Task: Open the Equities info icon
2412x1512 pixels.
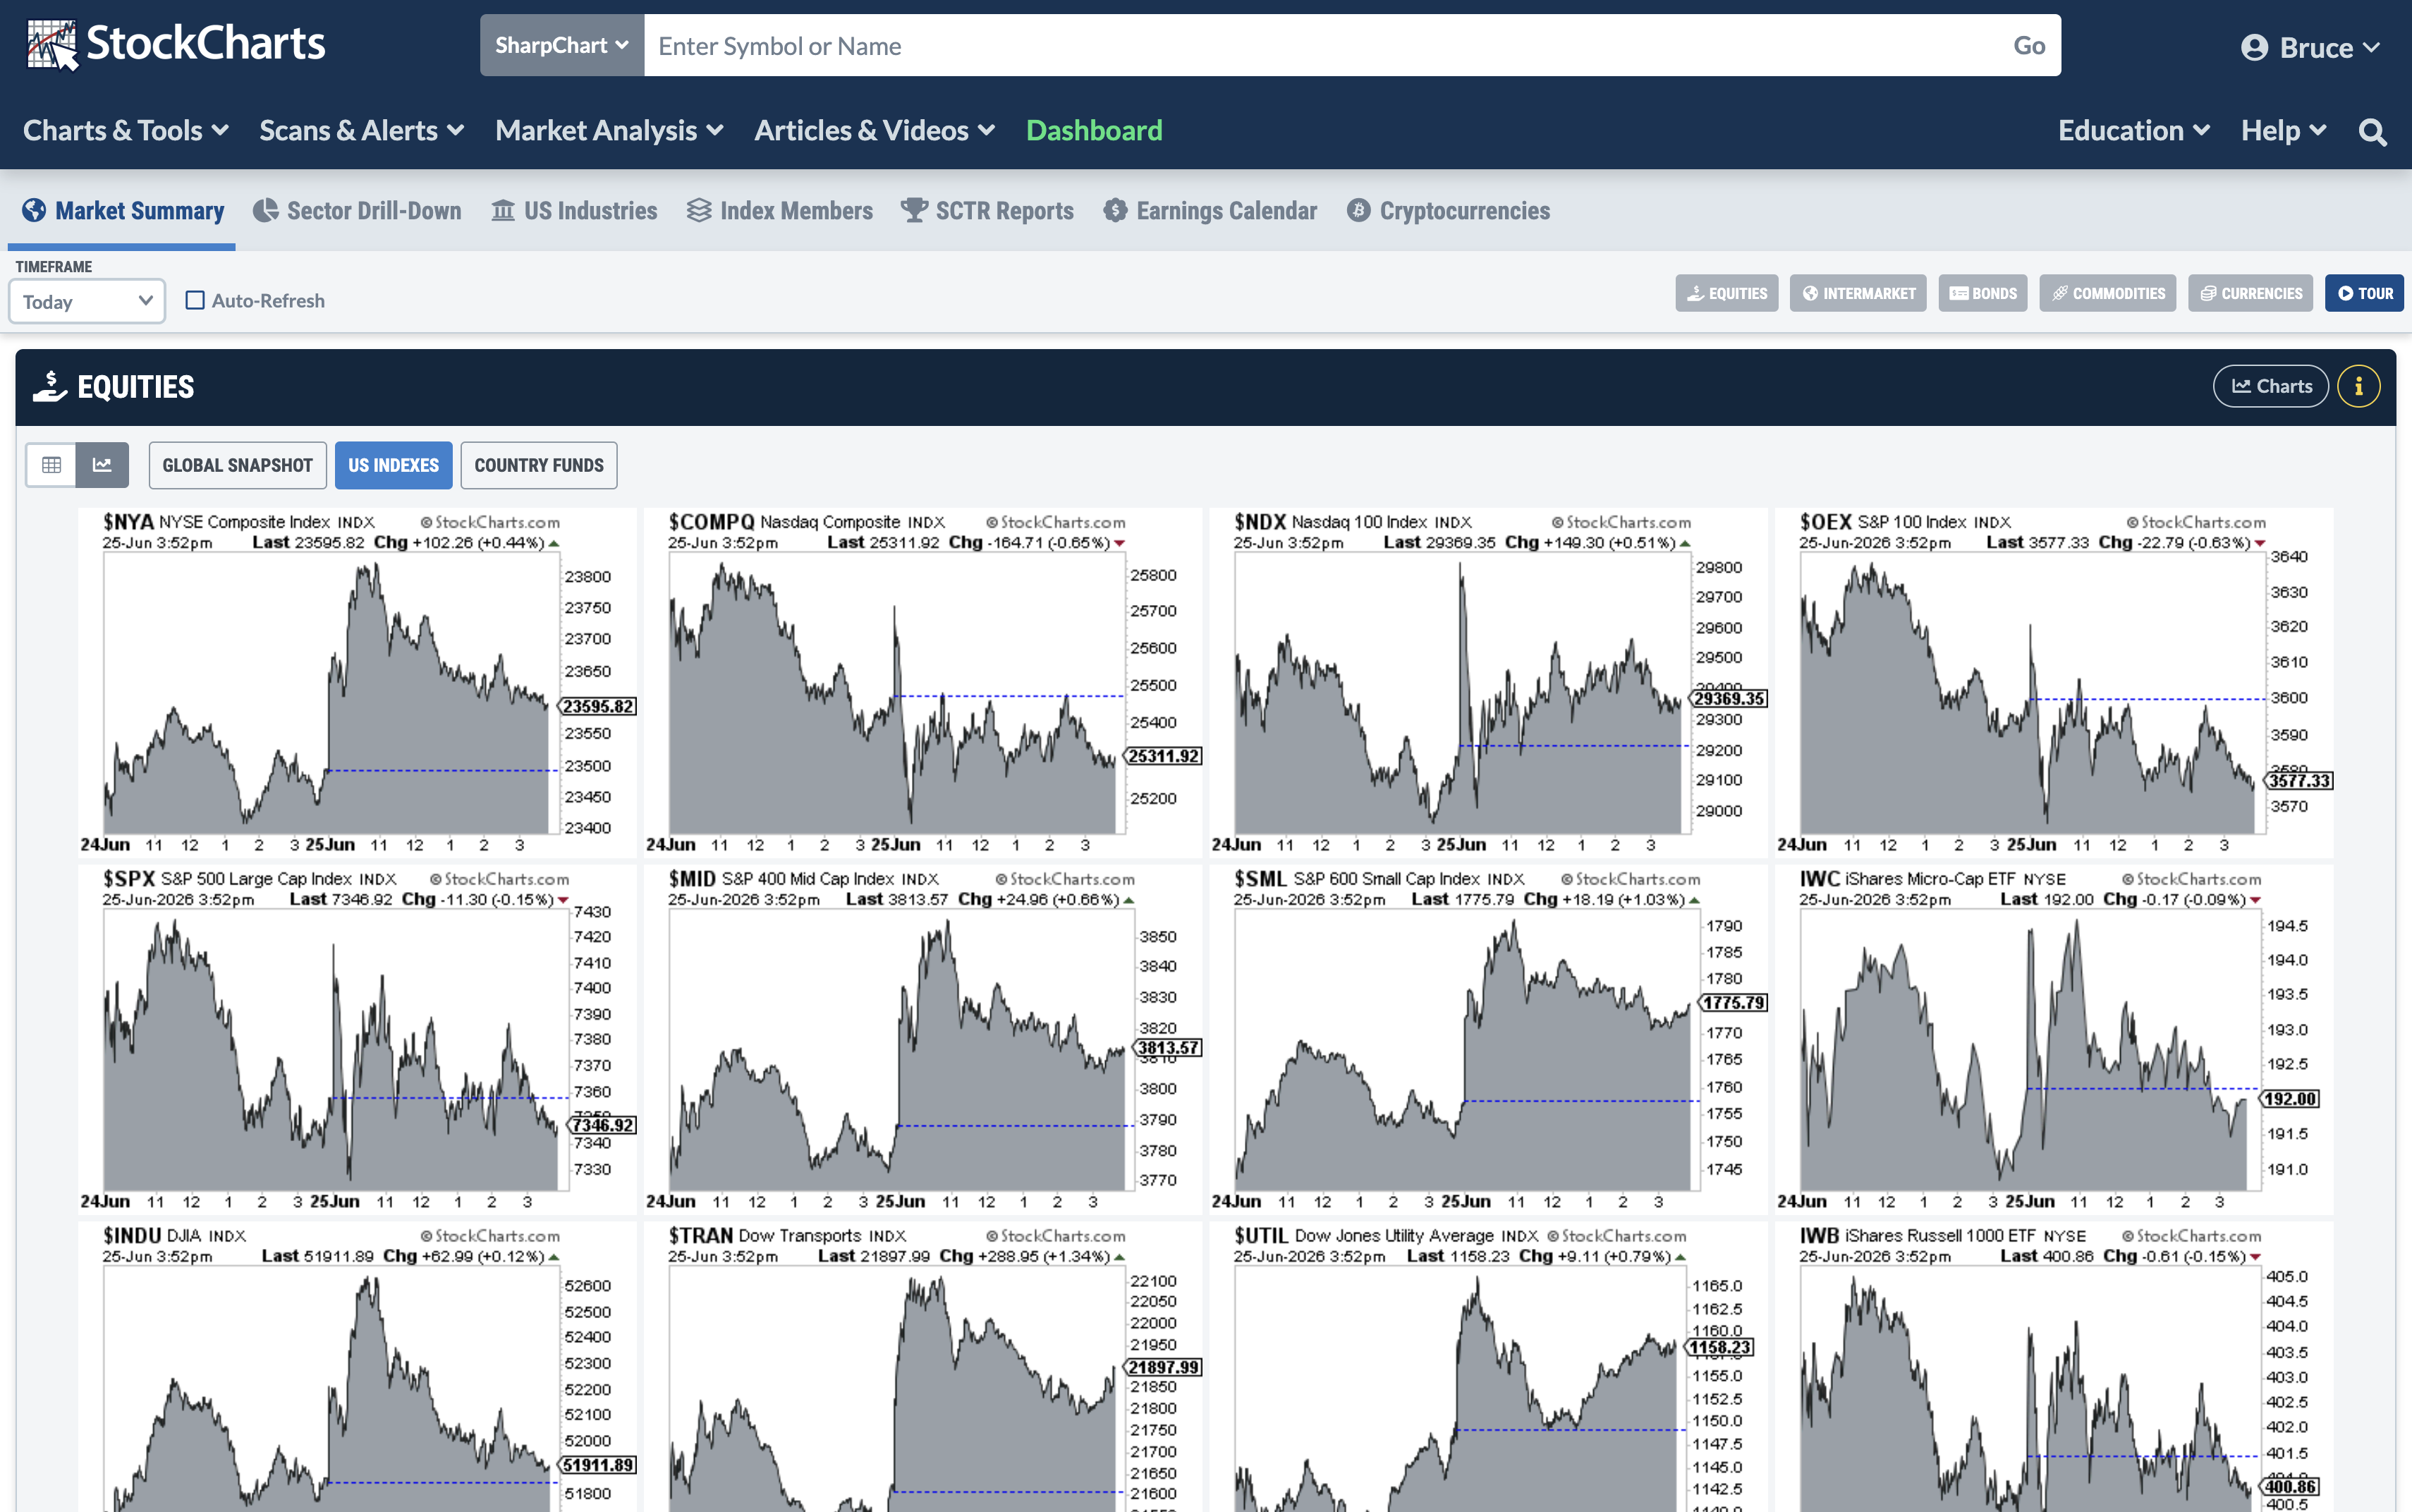Action: pos(2358,386)
